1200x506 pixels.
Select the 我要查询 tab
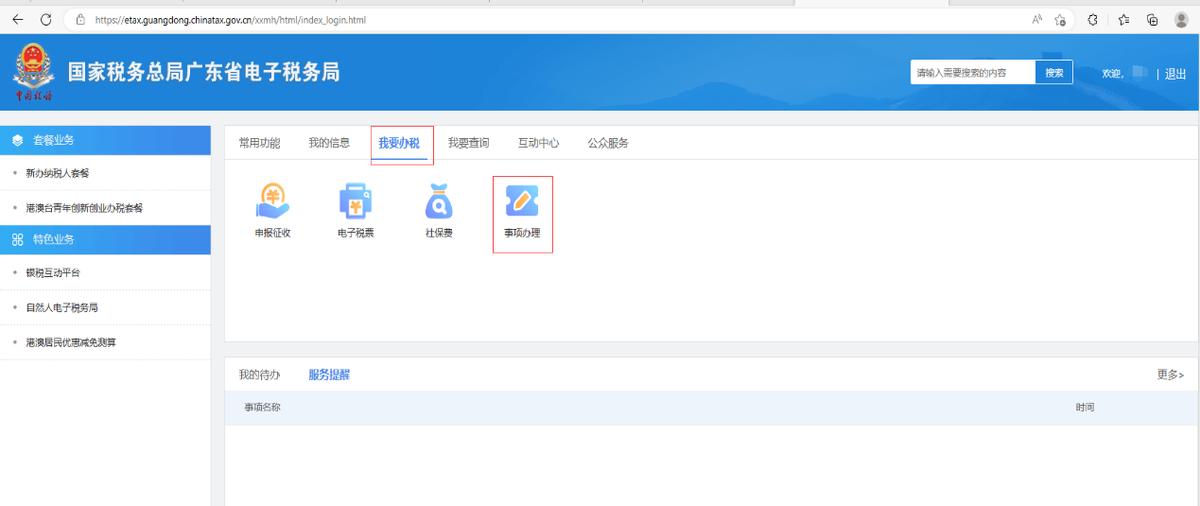pyautogui.click(x=468, y=143)
